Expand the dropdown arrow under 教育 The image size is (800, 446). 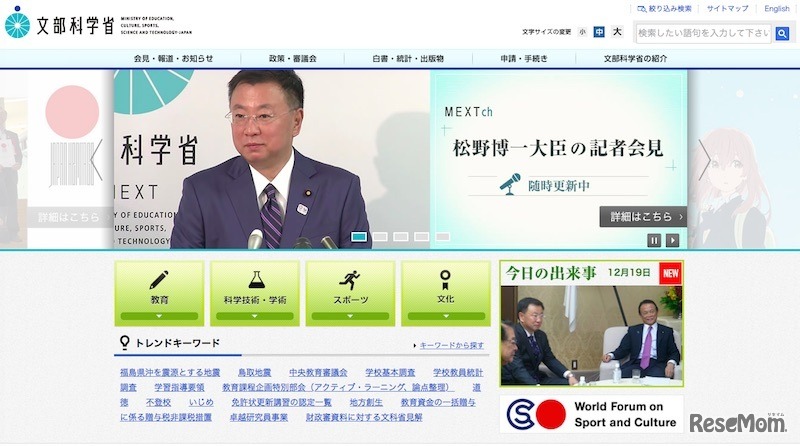pos(159,316)
